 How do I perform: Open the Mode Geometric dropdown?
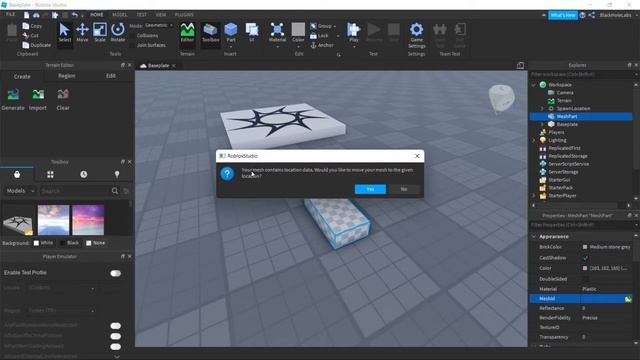click(x=158, y=25)
